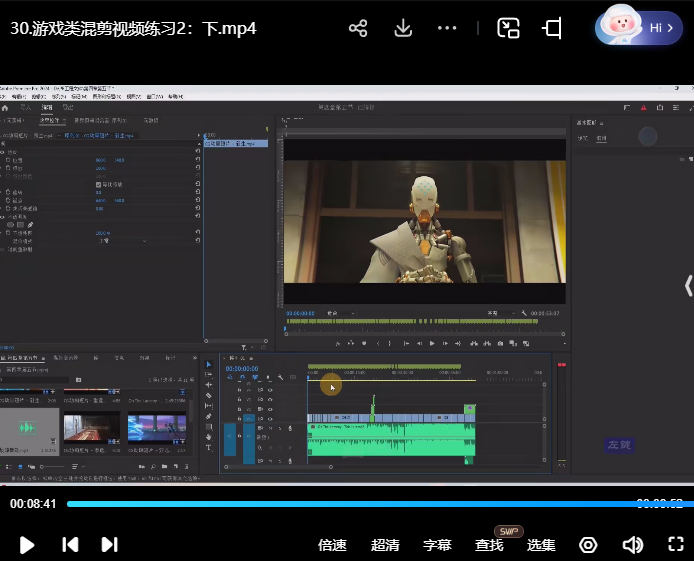Image resolution: width=694 pixels, height=561 pixels.
Task: Open the hexagon player settings icon
Action: (x=589, y=545)
